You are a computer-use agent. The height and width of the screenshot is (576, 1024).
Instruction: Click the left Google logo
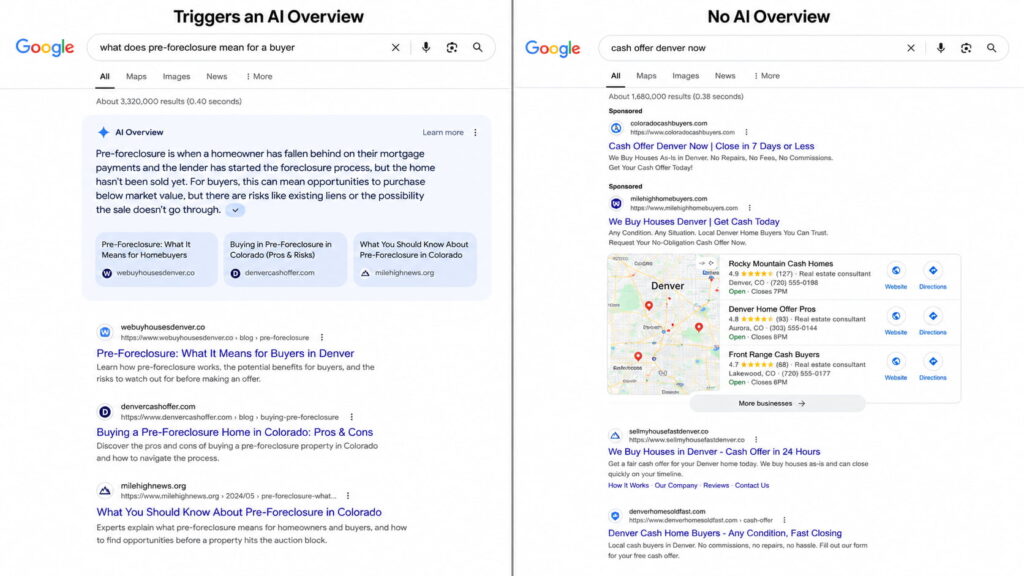(x=45, y=48)
